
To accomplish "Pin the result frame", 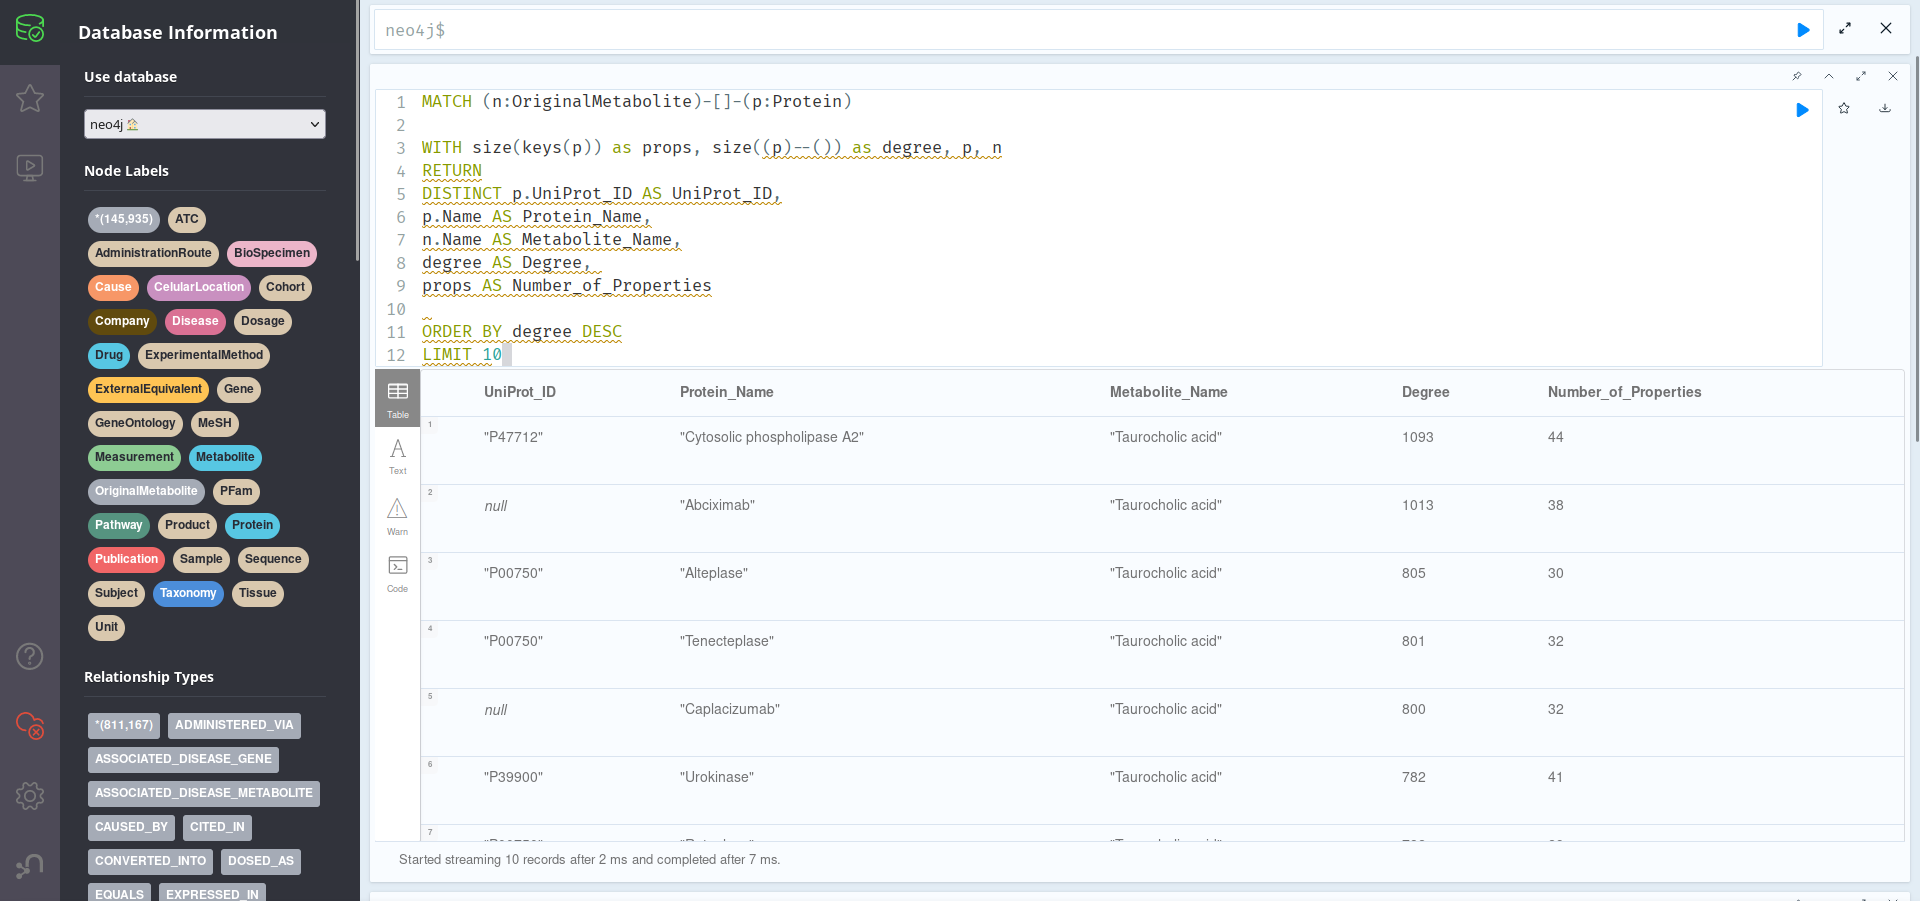I will coord(1797,77).
